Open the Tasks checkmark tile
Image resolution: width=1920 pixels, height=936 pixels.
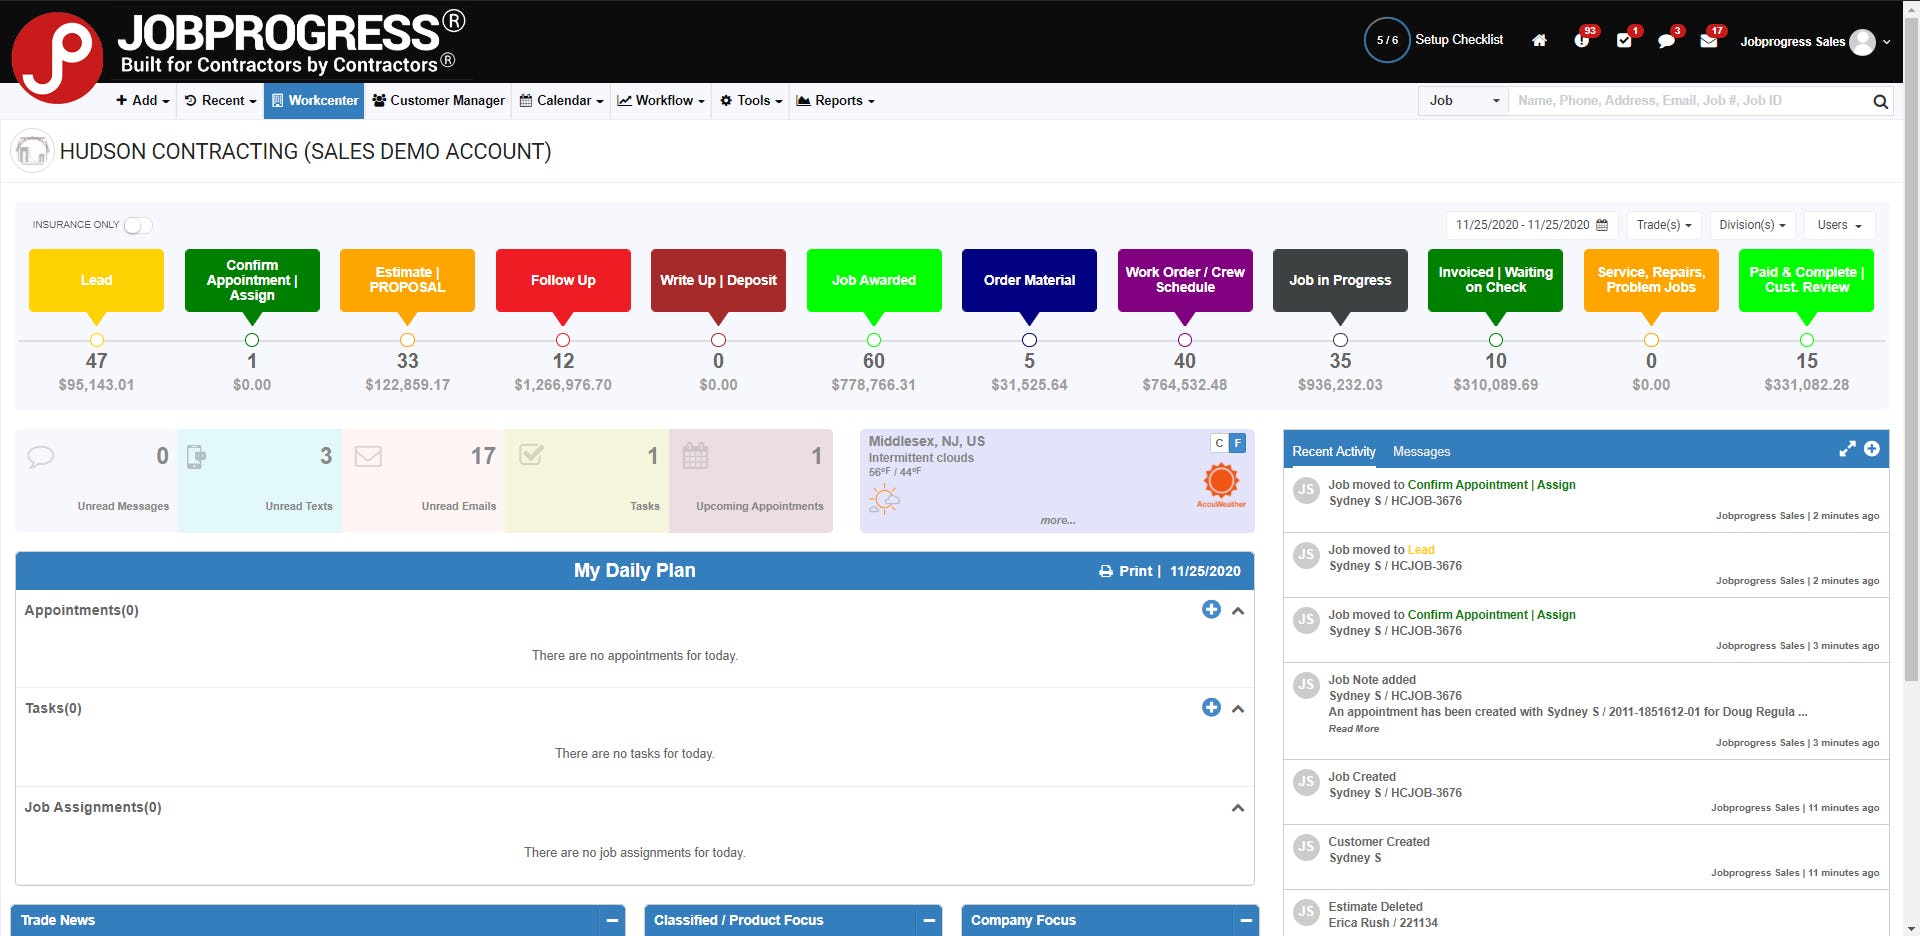pos(587,481)
